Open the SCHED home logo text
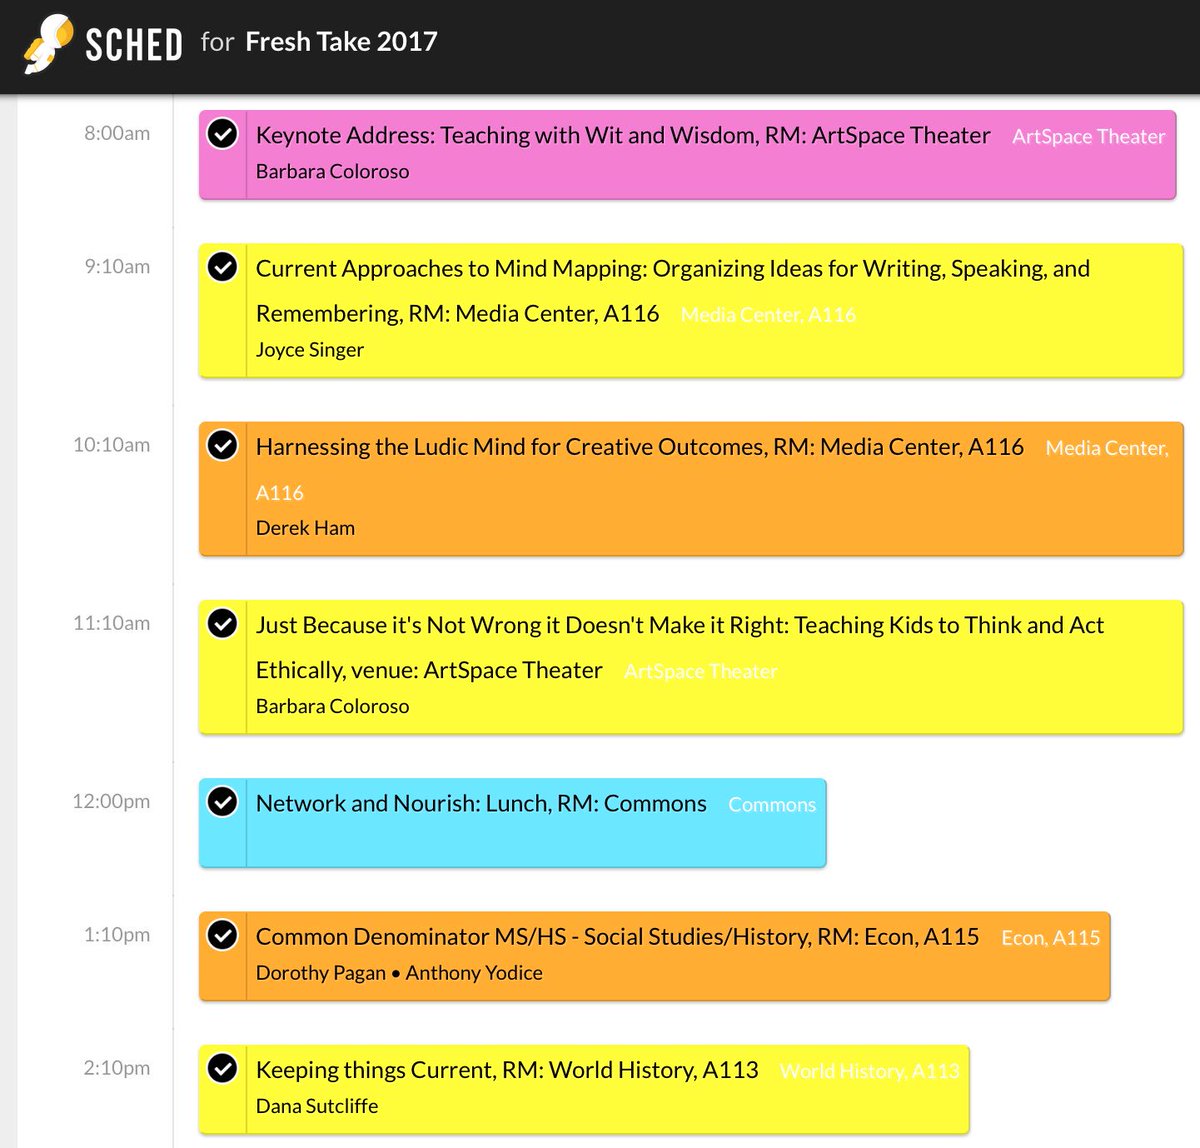The image size is (1200, 1148). 133,45
